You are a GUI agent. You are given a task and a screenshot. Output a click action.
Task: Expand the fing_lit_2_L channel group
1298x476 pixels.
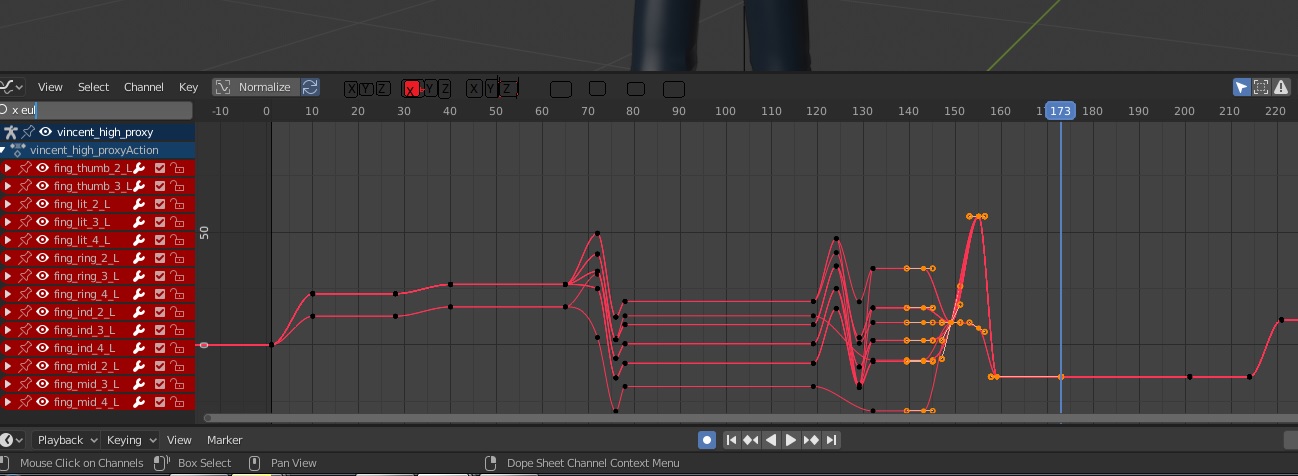pos(8,204)
